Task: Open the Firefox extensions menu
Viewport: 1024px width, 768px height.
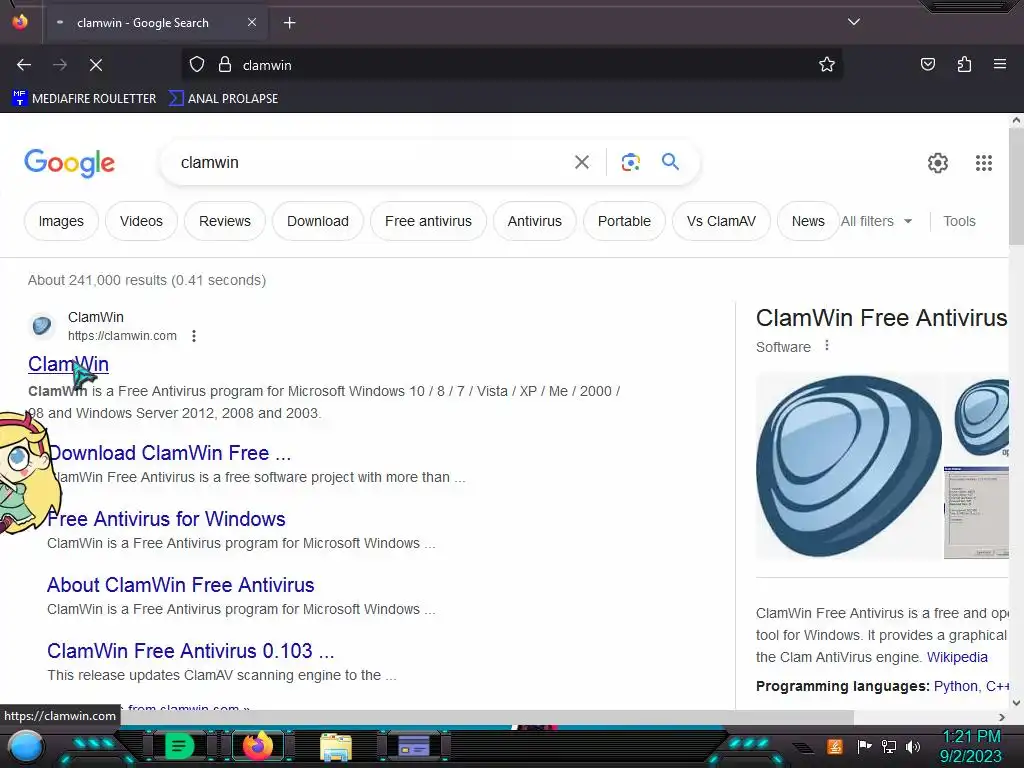Action: [x=964, y=65]
